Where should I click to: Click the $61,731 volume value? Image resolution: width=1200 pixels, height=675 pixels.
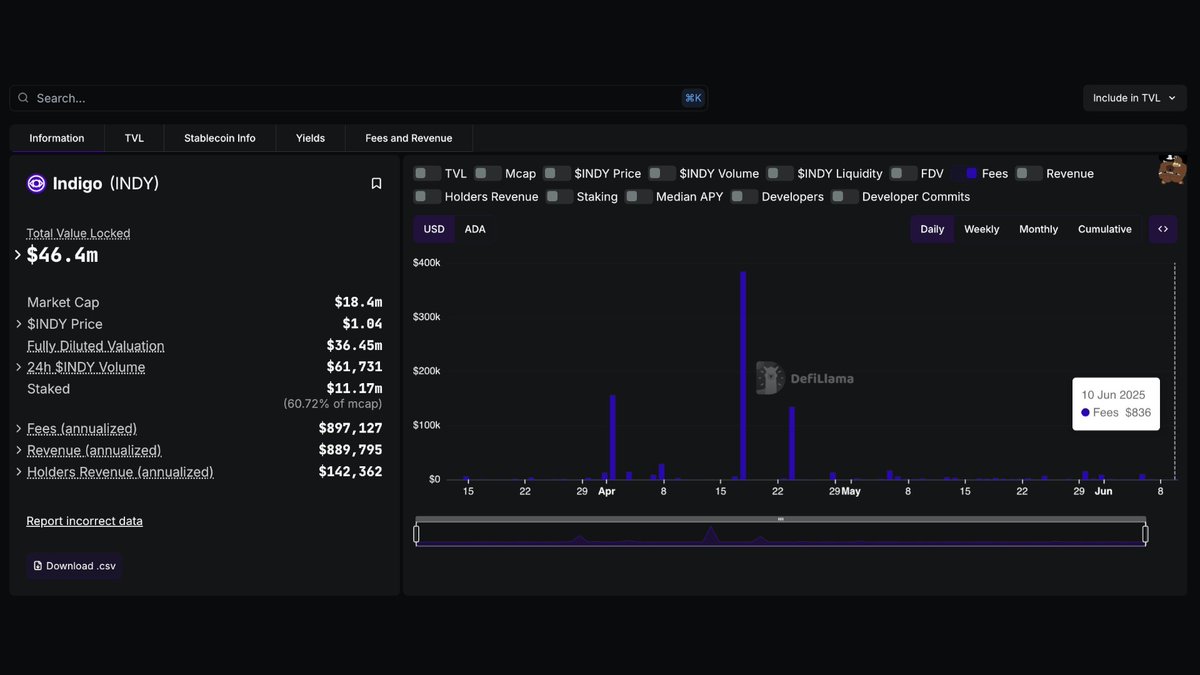tap(355, 367)
